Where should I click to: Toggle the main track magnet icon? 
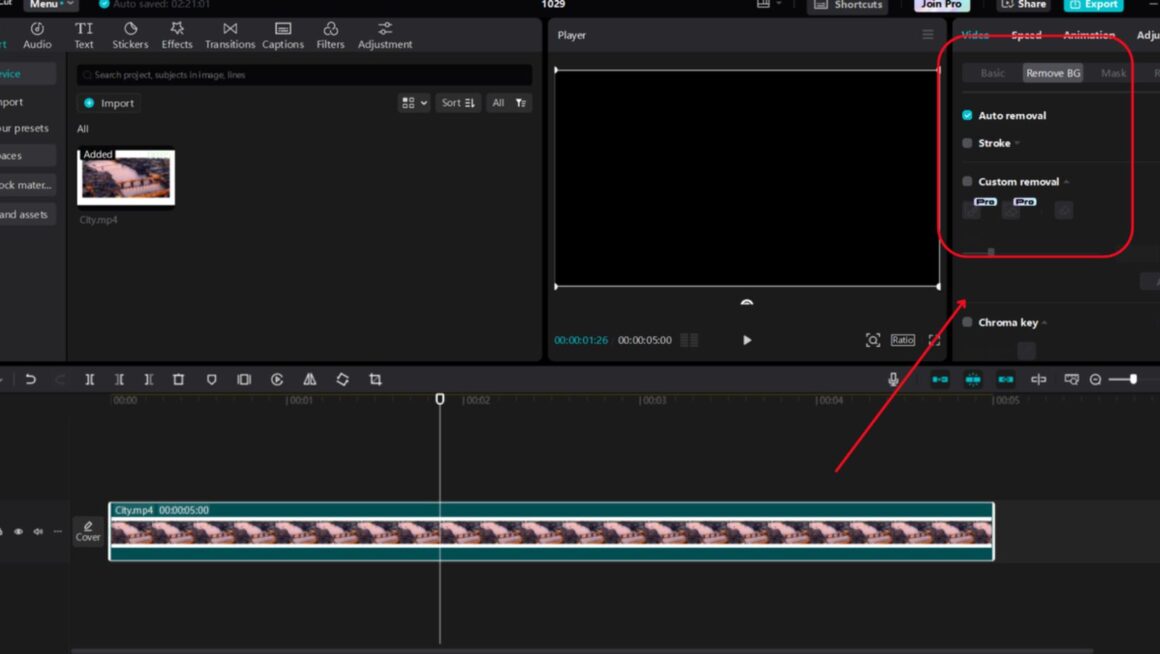[x=940, y=380]
